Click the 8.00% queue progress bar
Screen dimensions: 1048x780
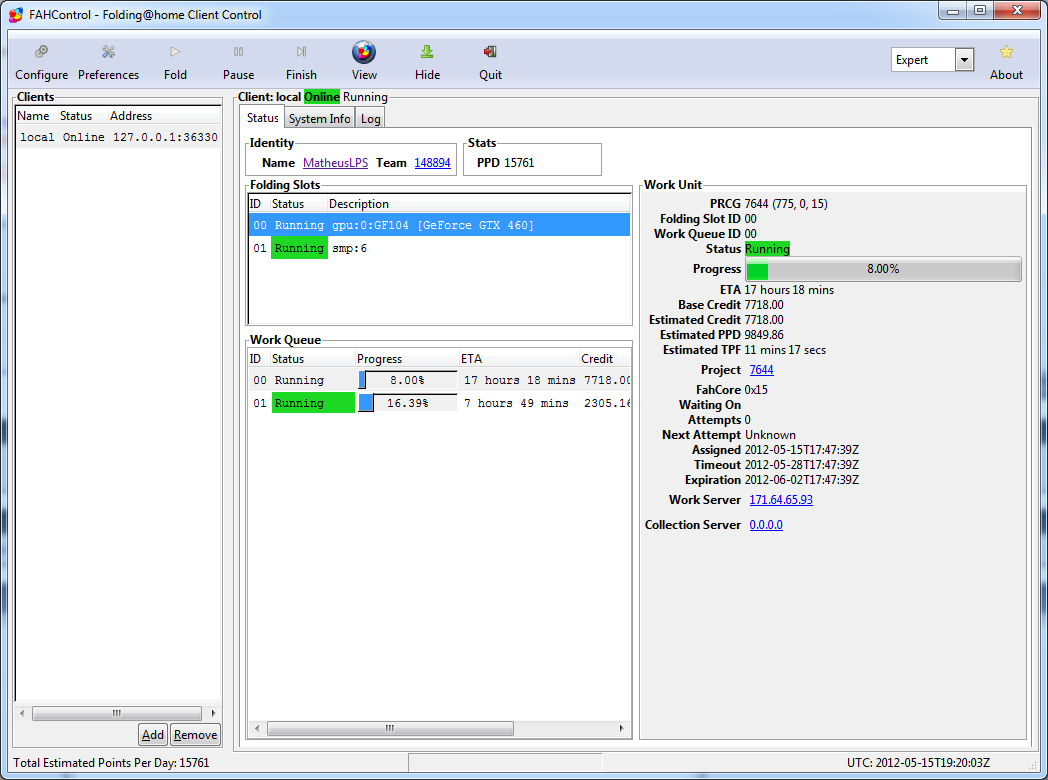408,380
